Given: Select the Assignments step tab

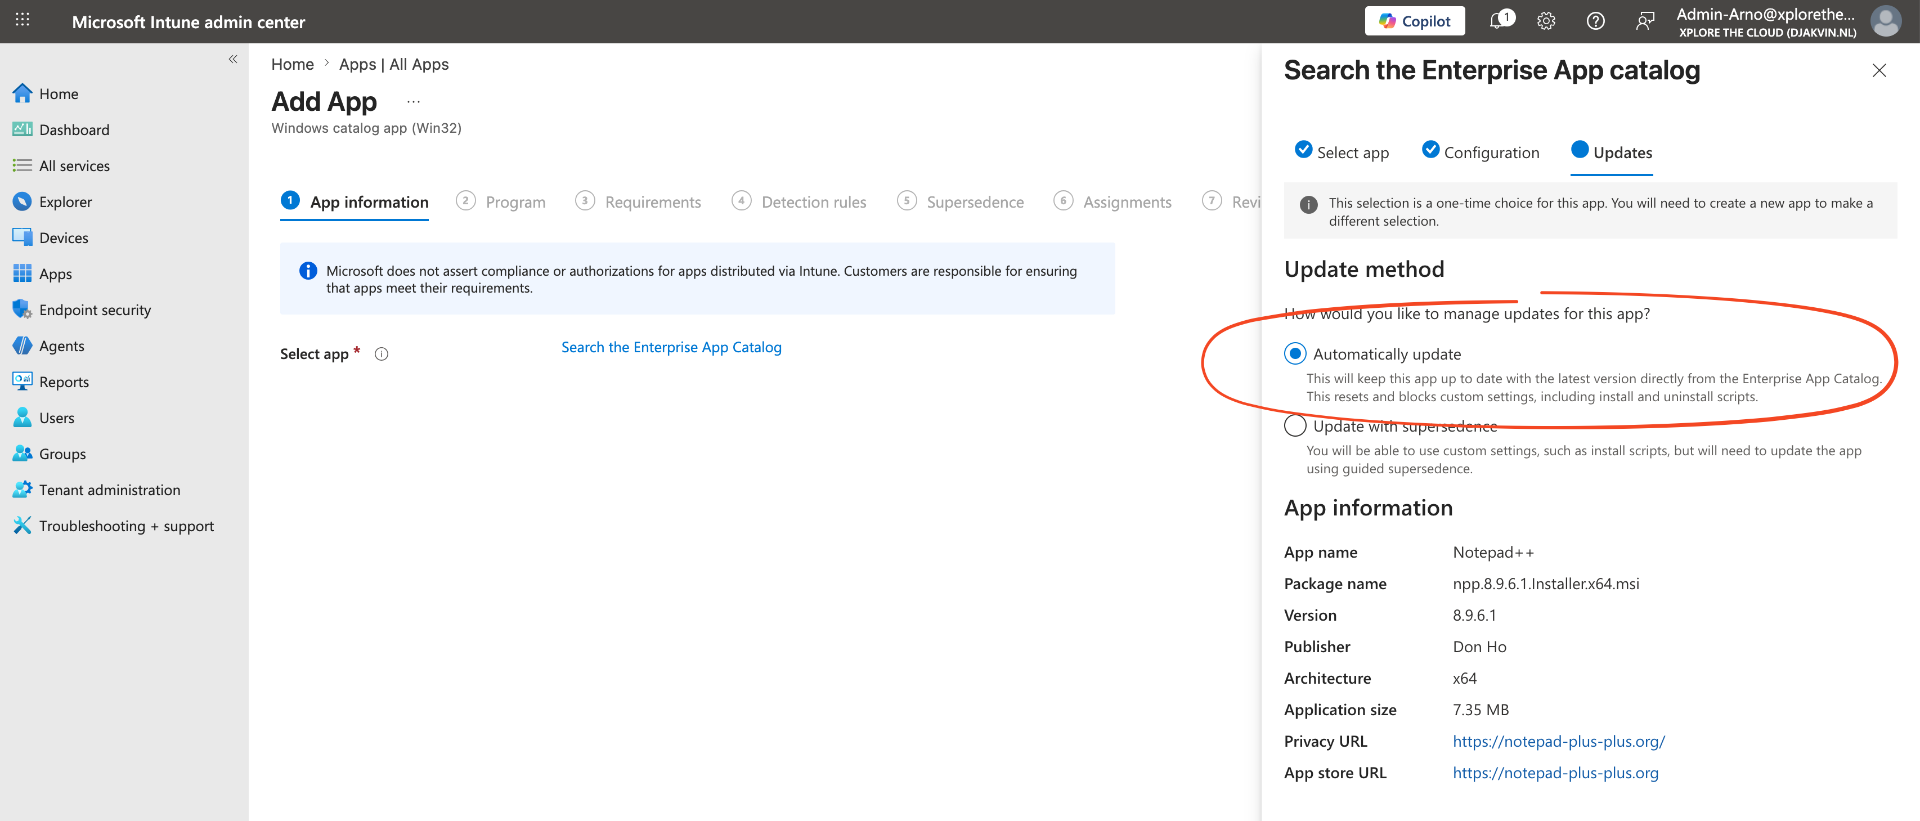Looking at the screenshot, I should pos(1112,202).
